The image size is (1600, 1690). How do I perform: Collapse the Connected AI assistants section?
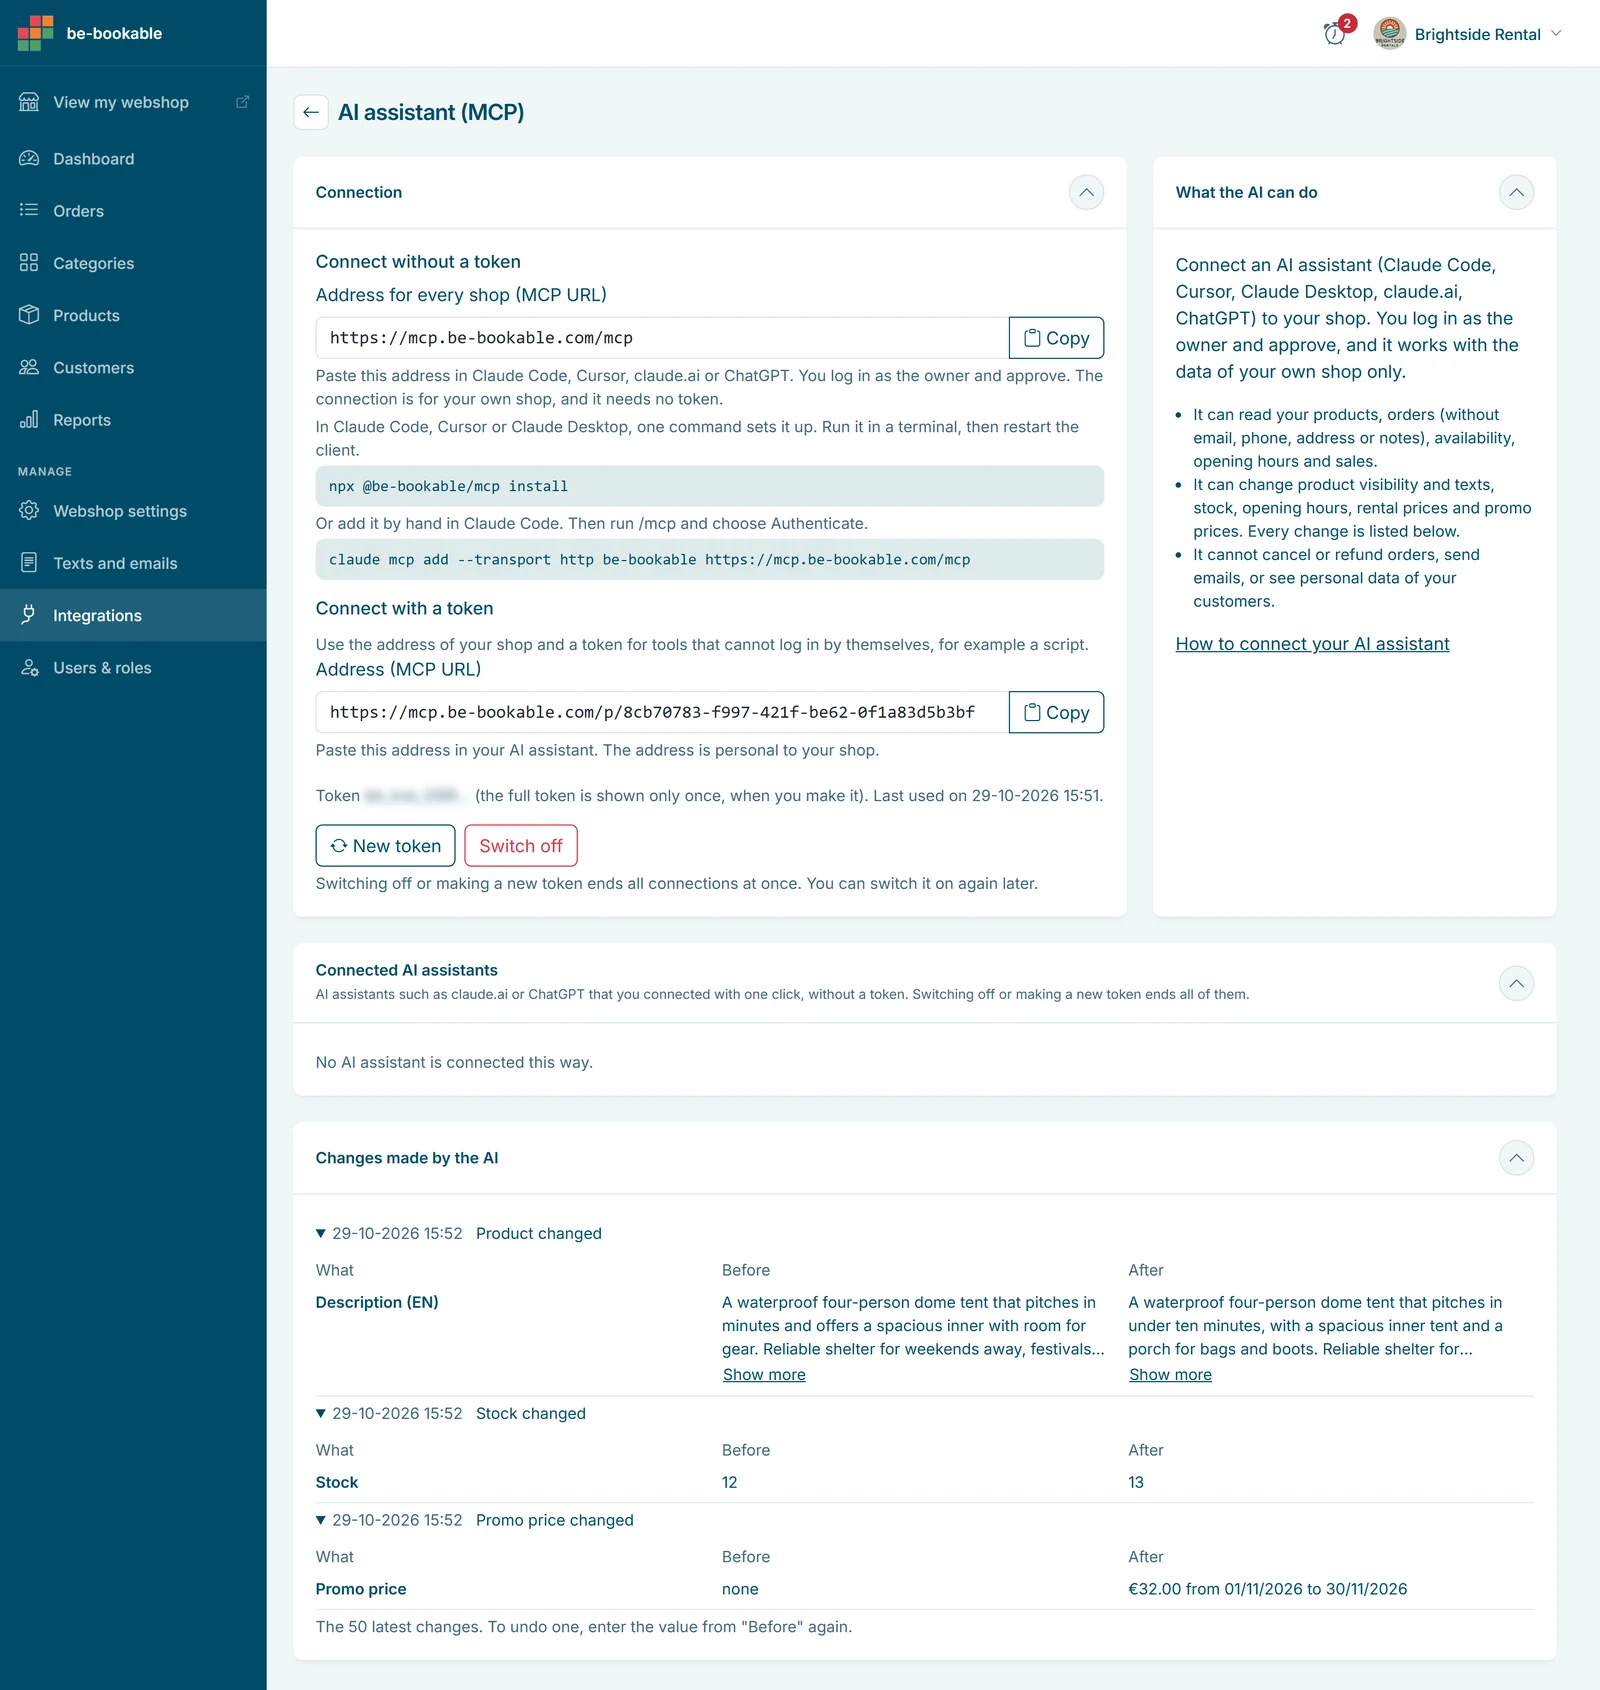point(1516,983)
